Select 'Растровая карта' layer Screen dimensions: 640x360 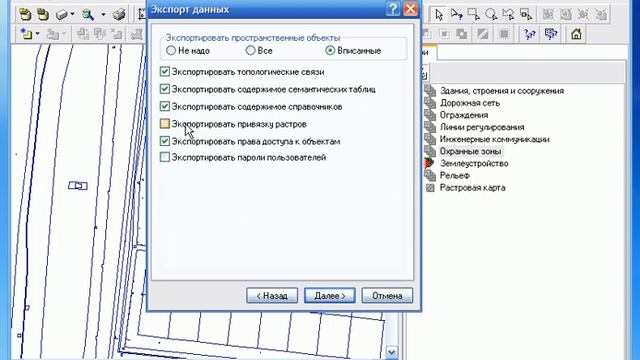(472, 188)
